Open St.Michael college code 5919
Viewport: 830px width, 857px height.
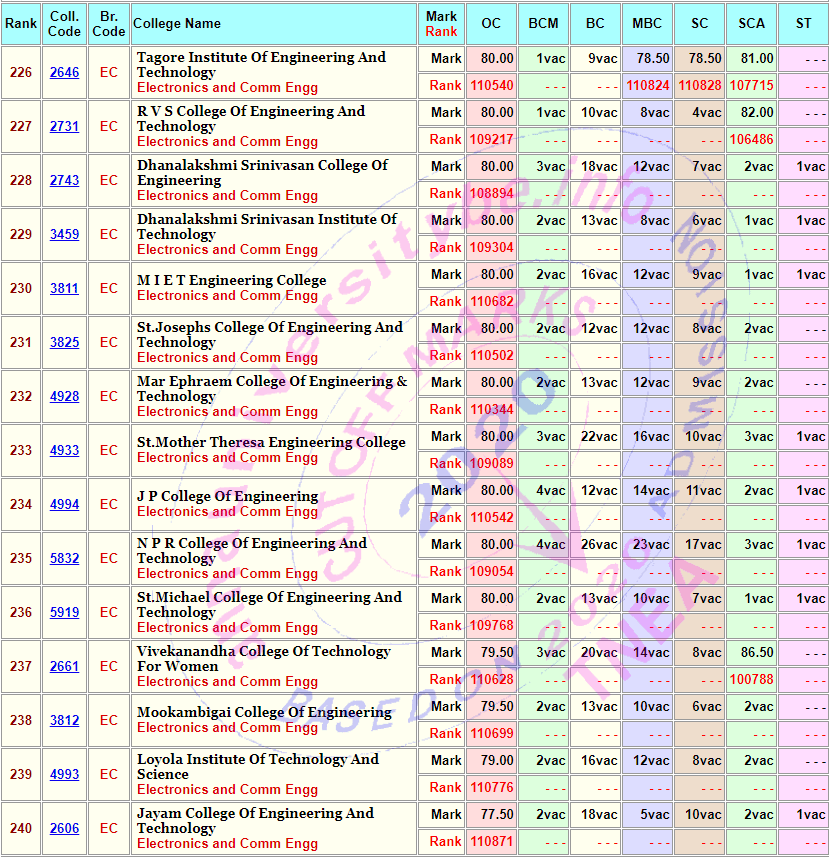click(x=64, y=612)
